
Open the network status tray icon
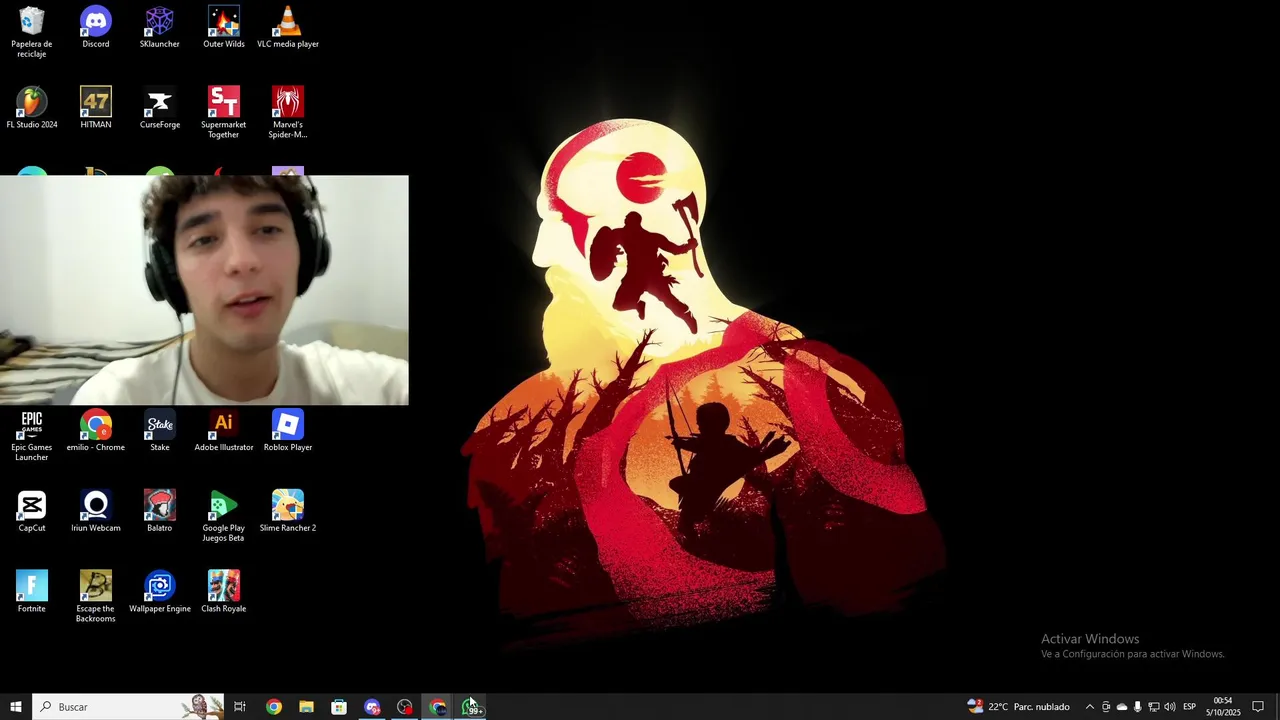1154,707
